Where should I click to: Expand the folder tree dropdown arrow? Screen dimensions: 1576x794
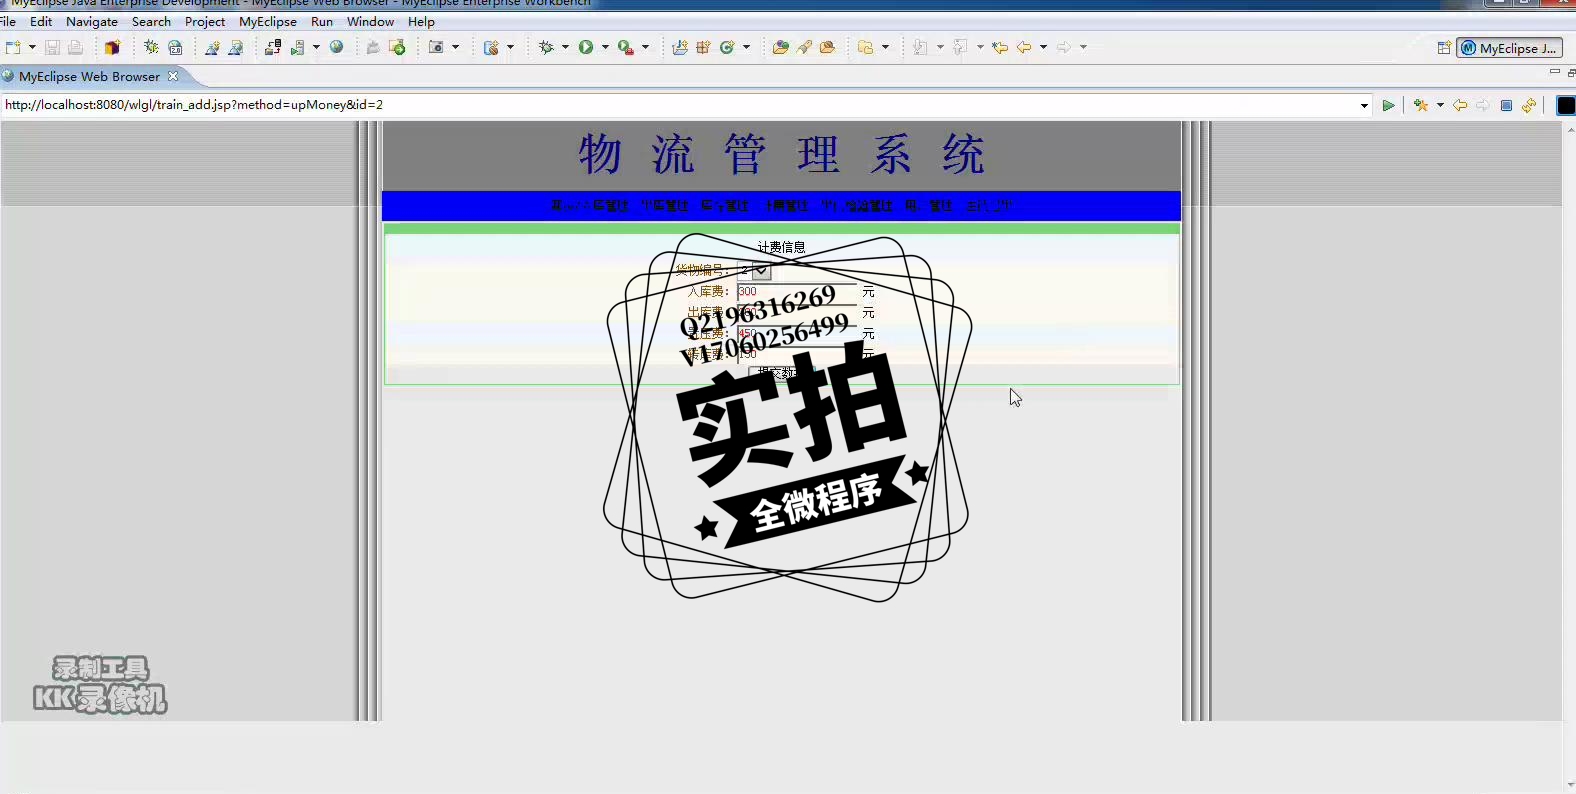(885, 47)
